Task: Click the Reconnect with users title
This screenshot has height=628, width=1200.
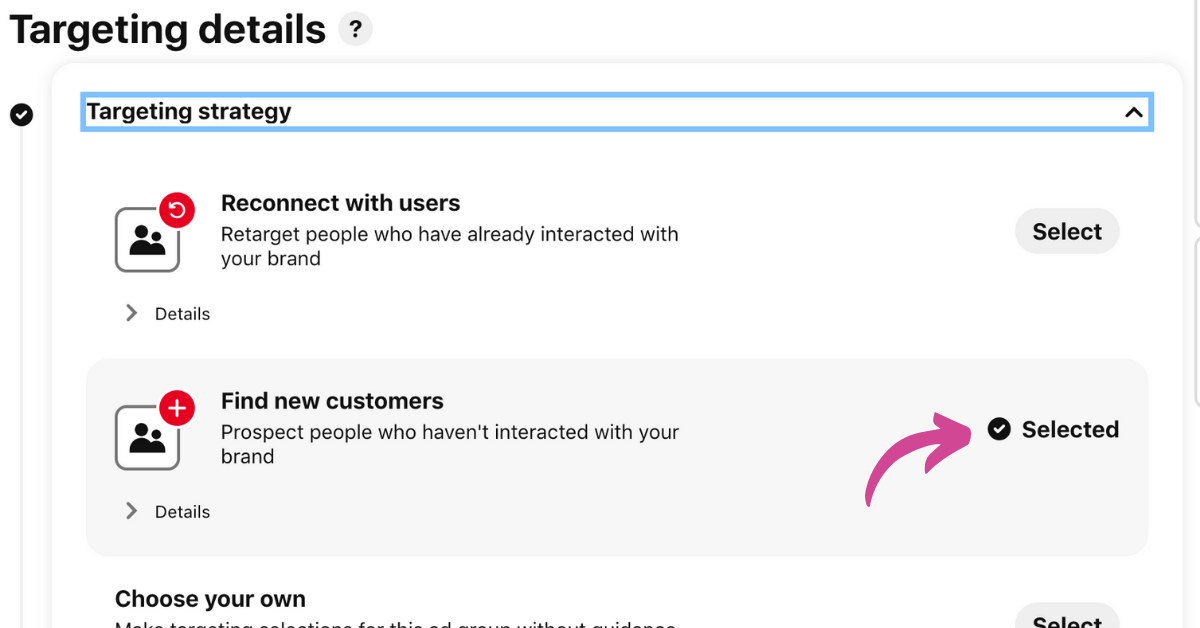Action: (x=341, y=203)
